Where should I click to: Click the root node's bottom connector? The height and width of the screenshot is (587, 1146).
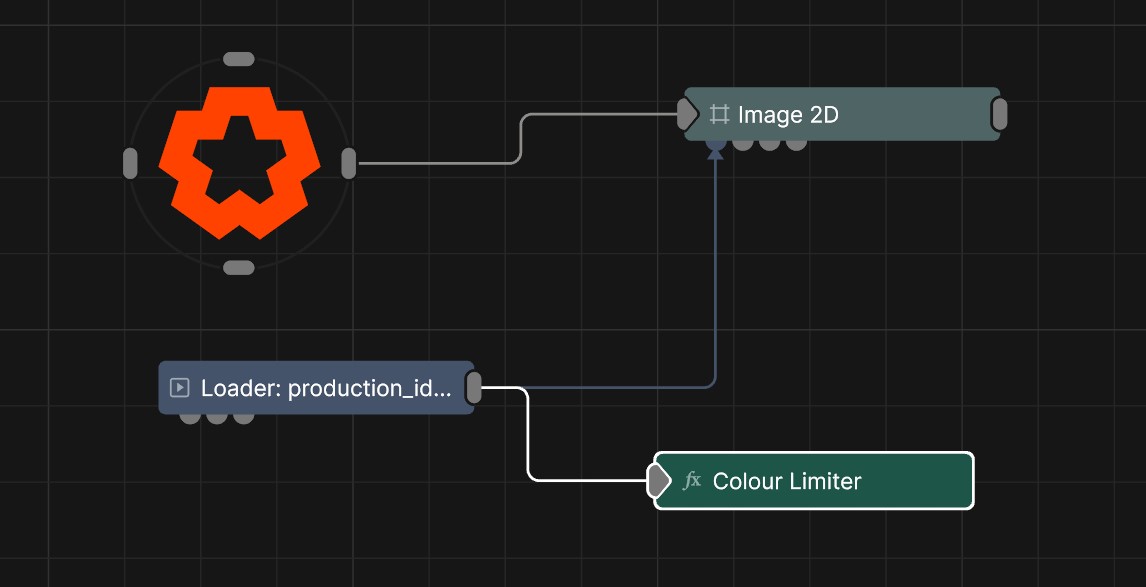pyautogui.click(x=239, y=267)
